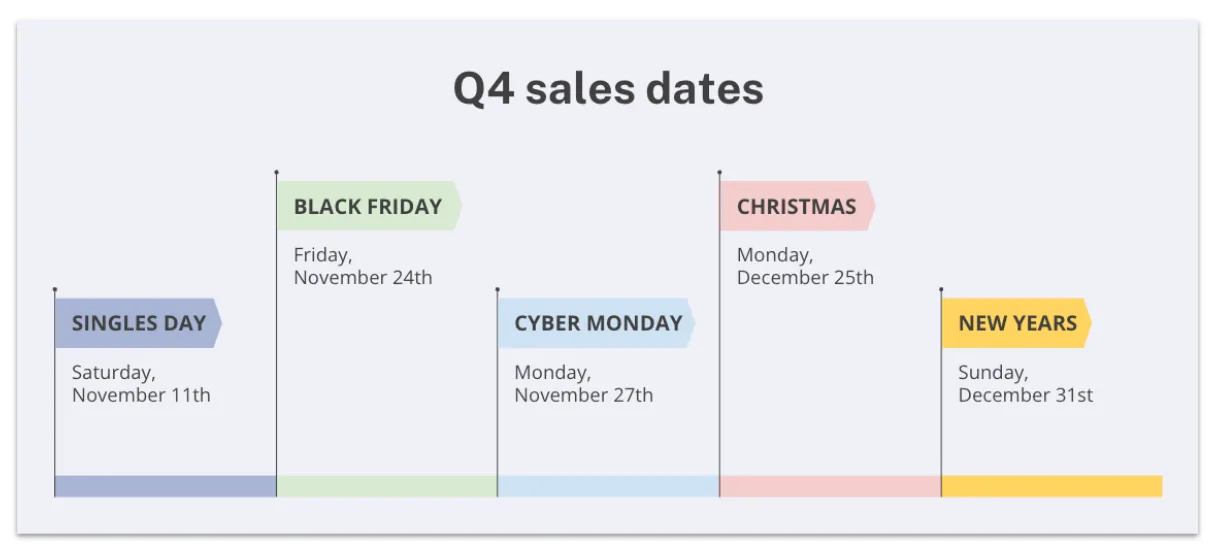Viewport: 1212px width, 554px height.
Task: Select the yellow timeline bar segment
Action: (1052, 486)
